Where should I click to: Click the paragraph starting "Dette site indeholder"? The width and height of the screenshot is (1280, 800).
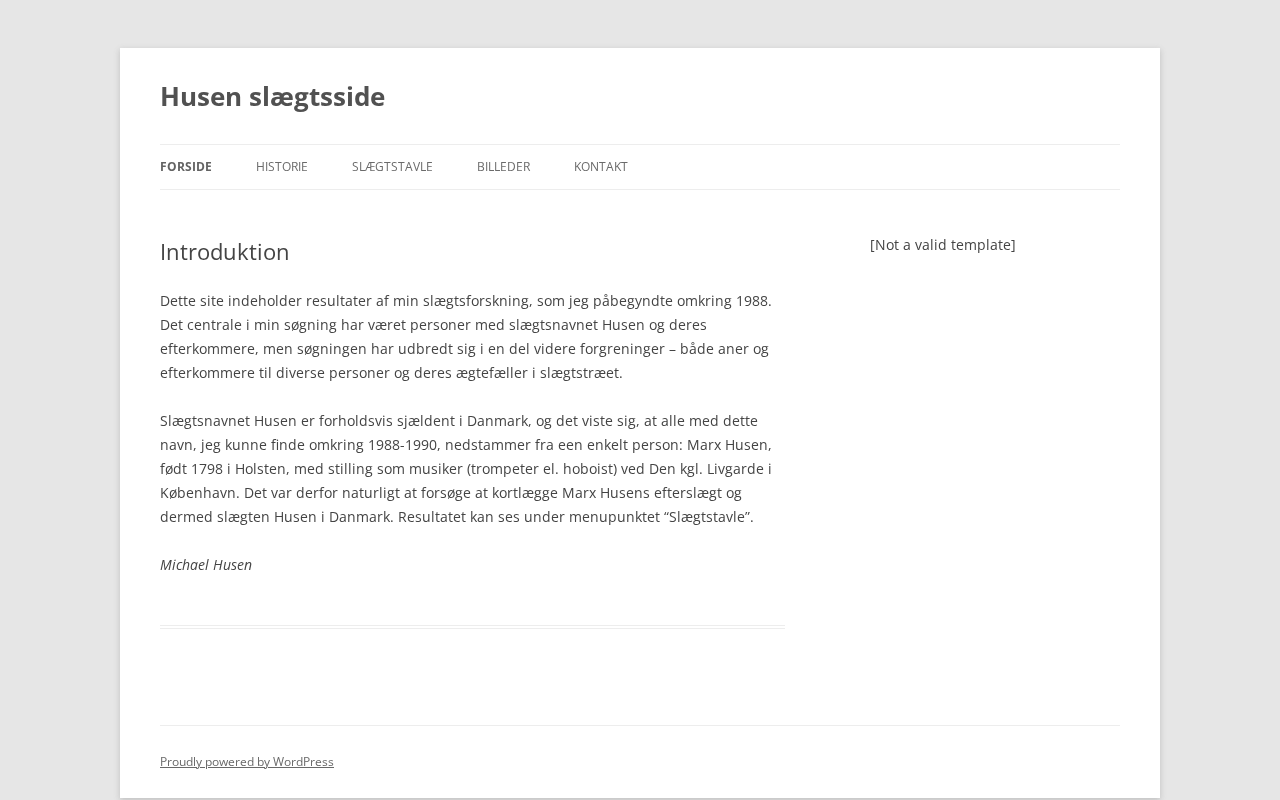[x=465, y=337]
